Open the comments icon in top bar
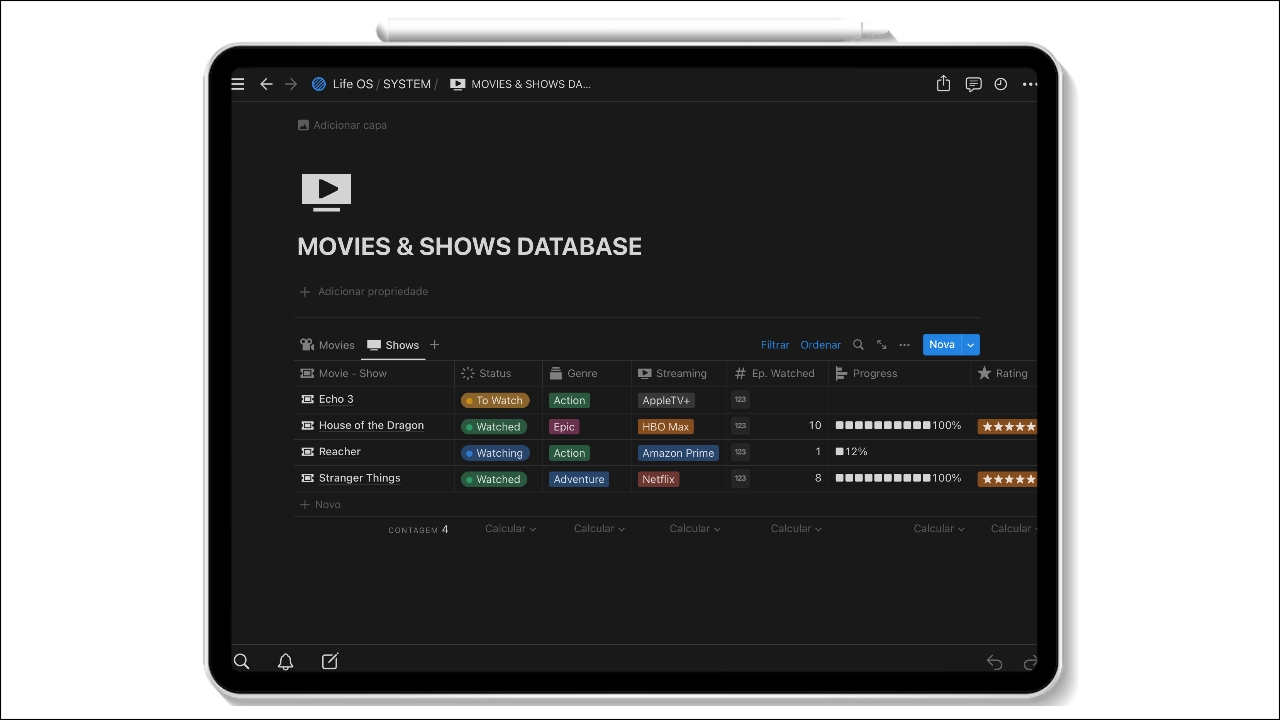The image size is (1280, 720). (x=973, y=84)
